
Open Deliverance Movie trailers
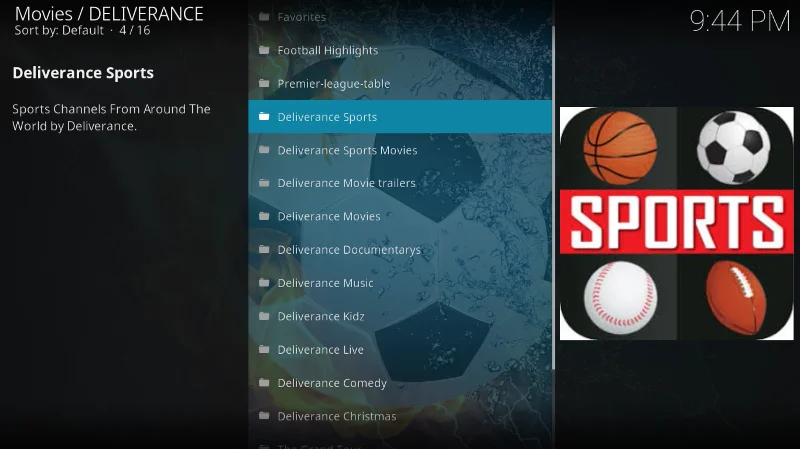(x=400, y=183)
